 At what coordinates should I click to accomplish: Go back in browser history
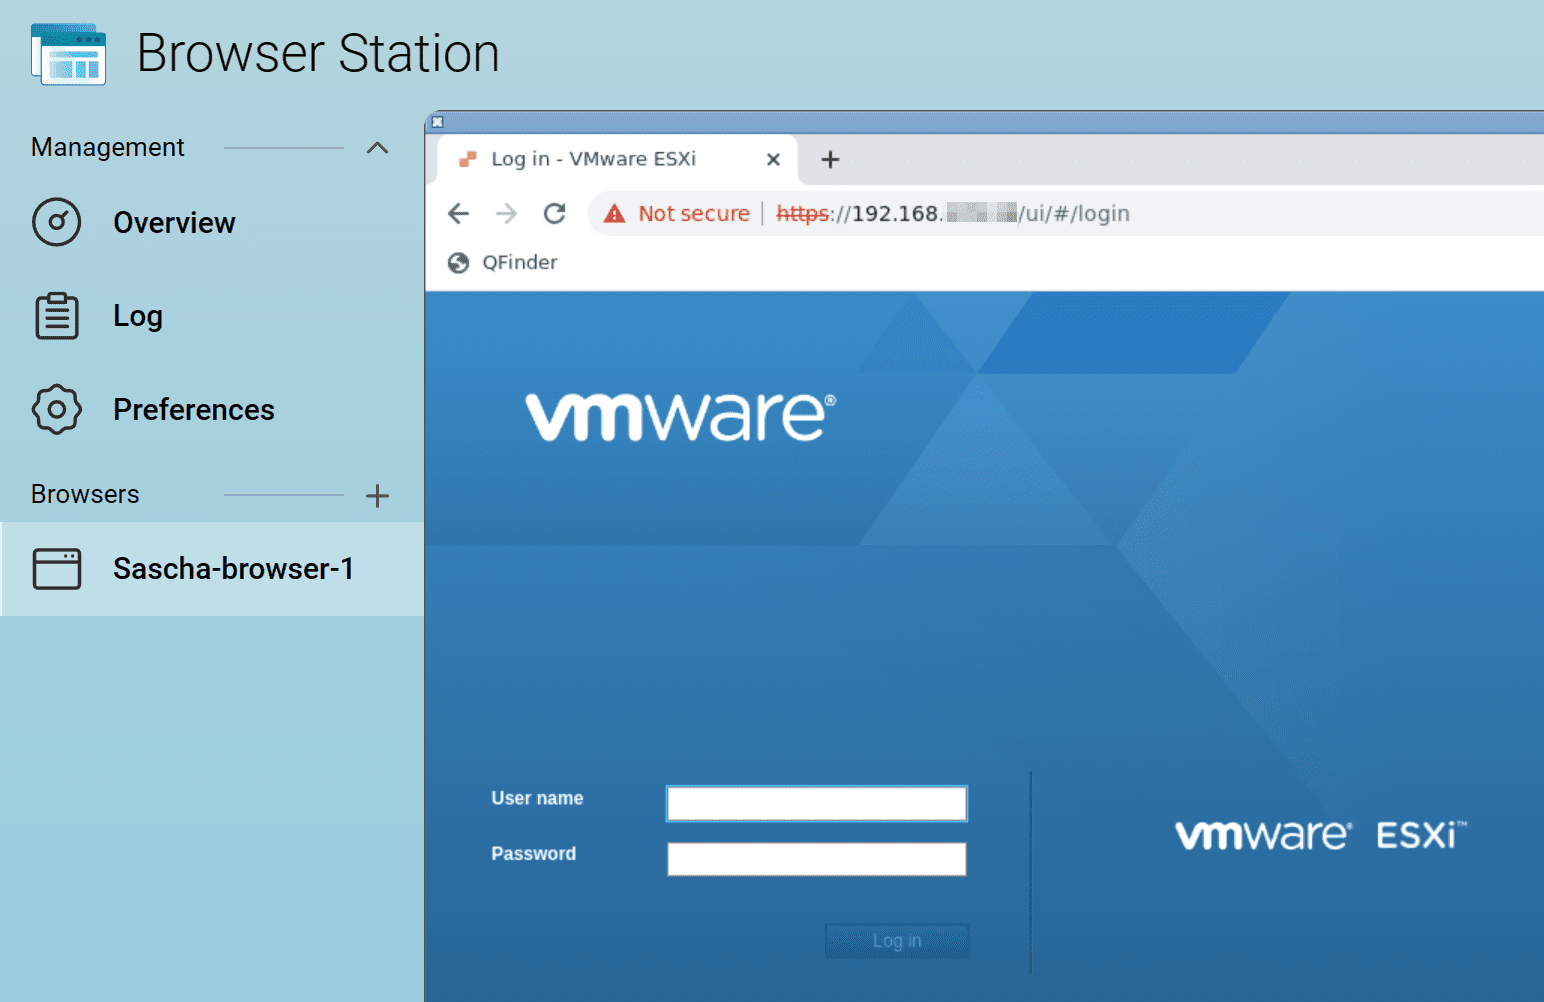[459, 213]
